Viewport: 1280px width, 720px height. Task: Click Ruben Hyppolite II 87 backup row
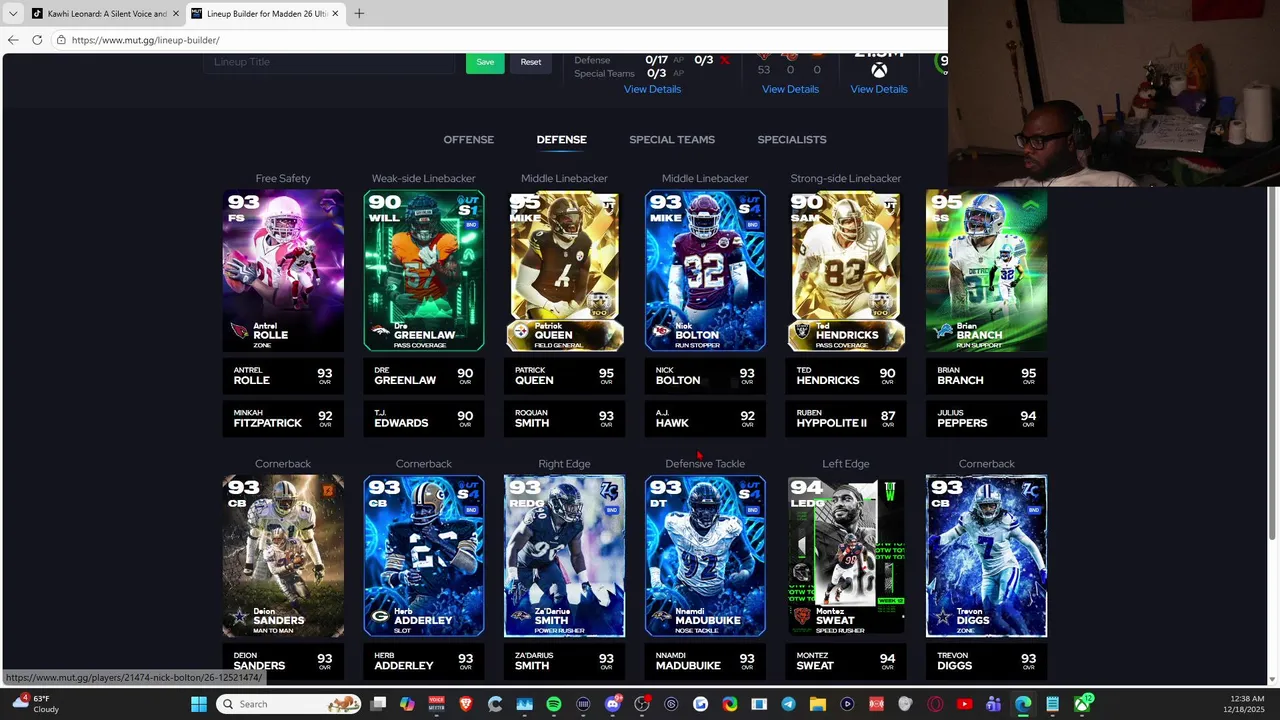tap(846, 418)
